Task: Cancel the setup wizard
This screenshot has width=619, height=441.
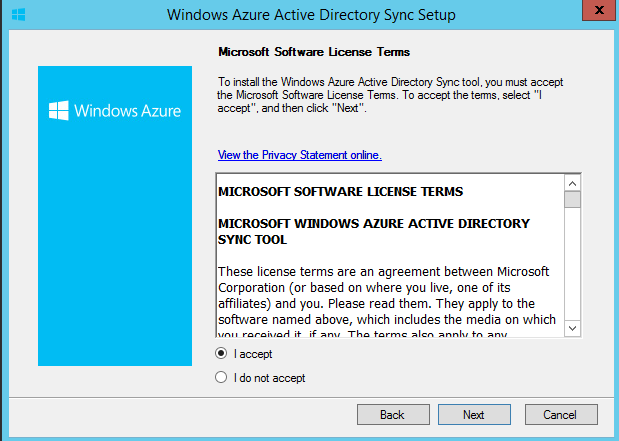Action: 561,415
